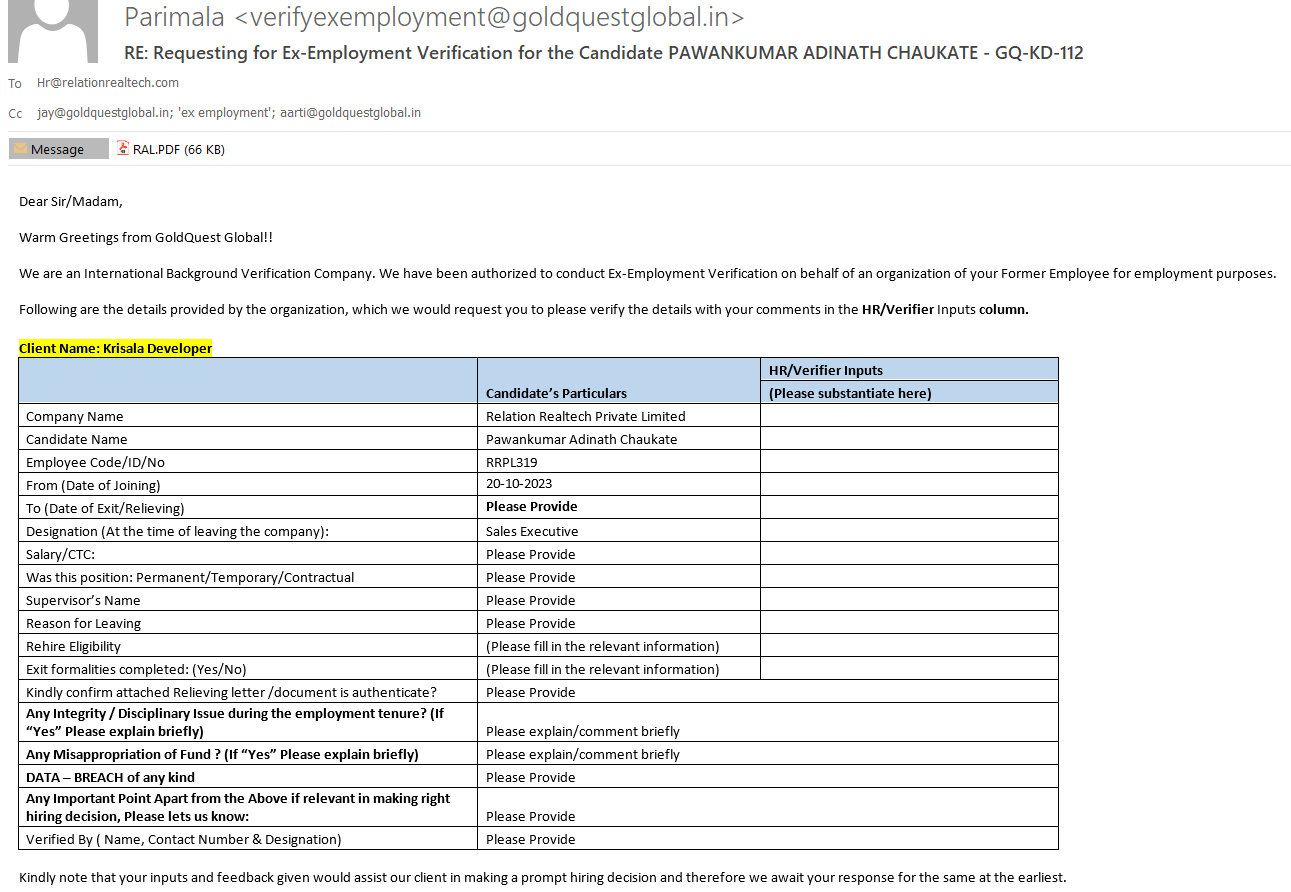
Task: Click the Employee Code/ID/No label
Action: tap(96, 462)
